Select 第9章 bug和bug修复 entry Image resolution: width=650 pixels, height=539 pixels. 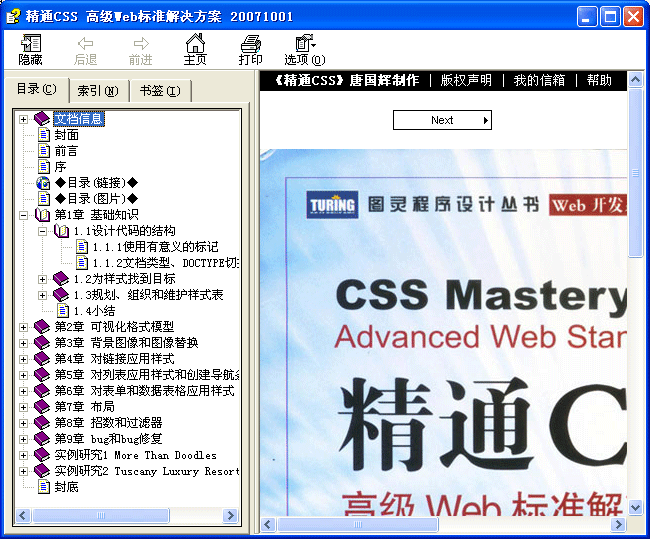(x=108, y=439)
